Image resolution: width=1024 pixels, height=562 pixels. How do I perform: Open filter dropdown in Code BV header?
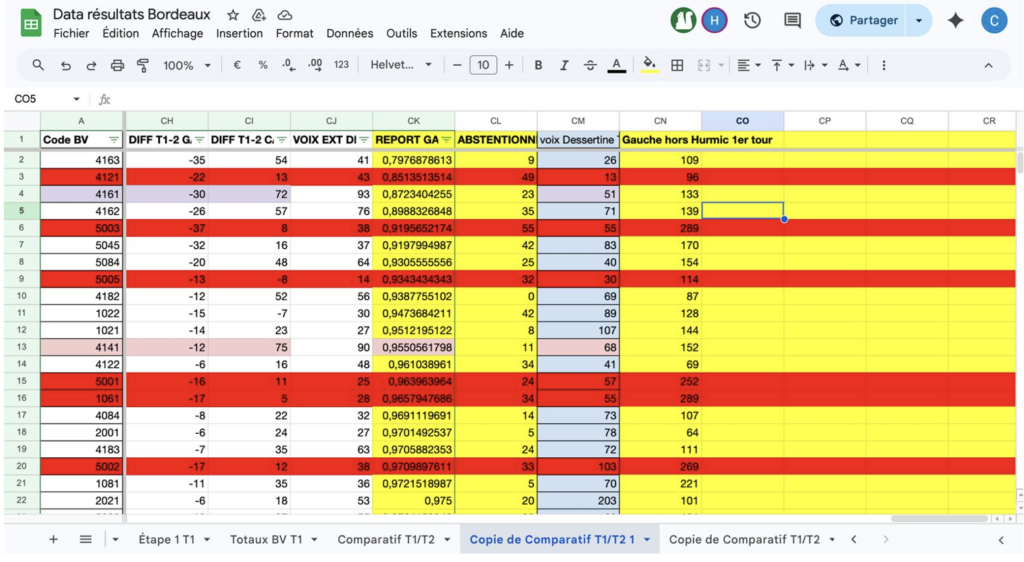113,140
